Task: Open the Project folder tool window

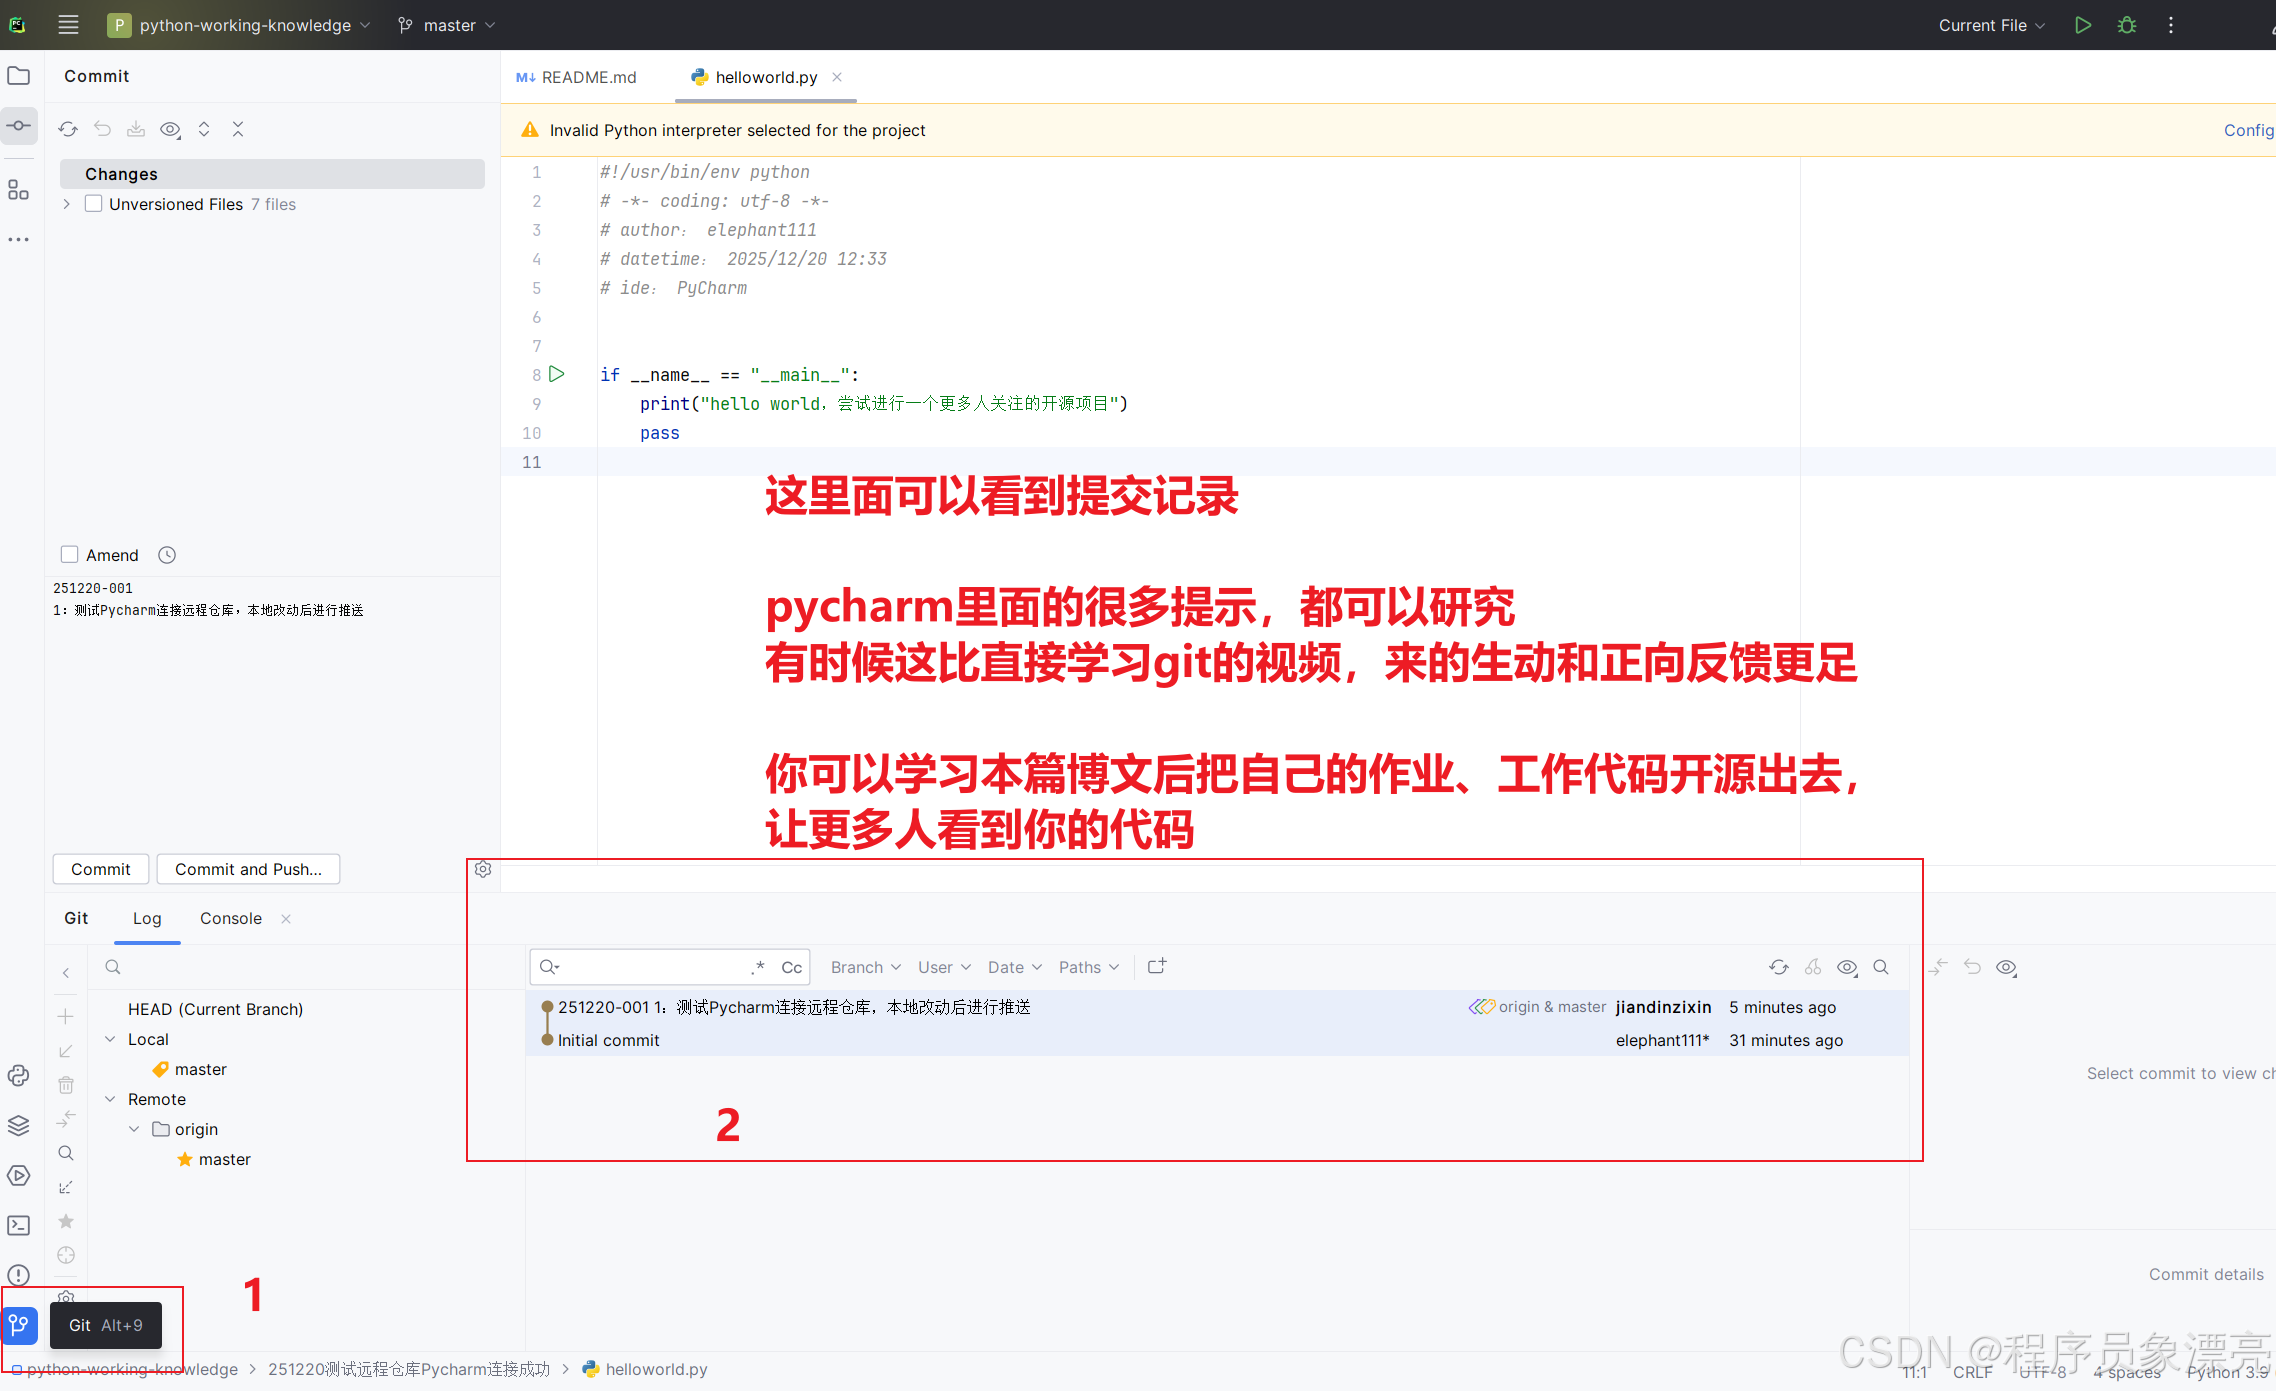Action: click(19, 76)
